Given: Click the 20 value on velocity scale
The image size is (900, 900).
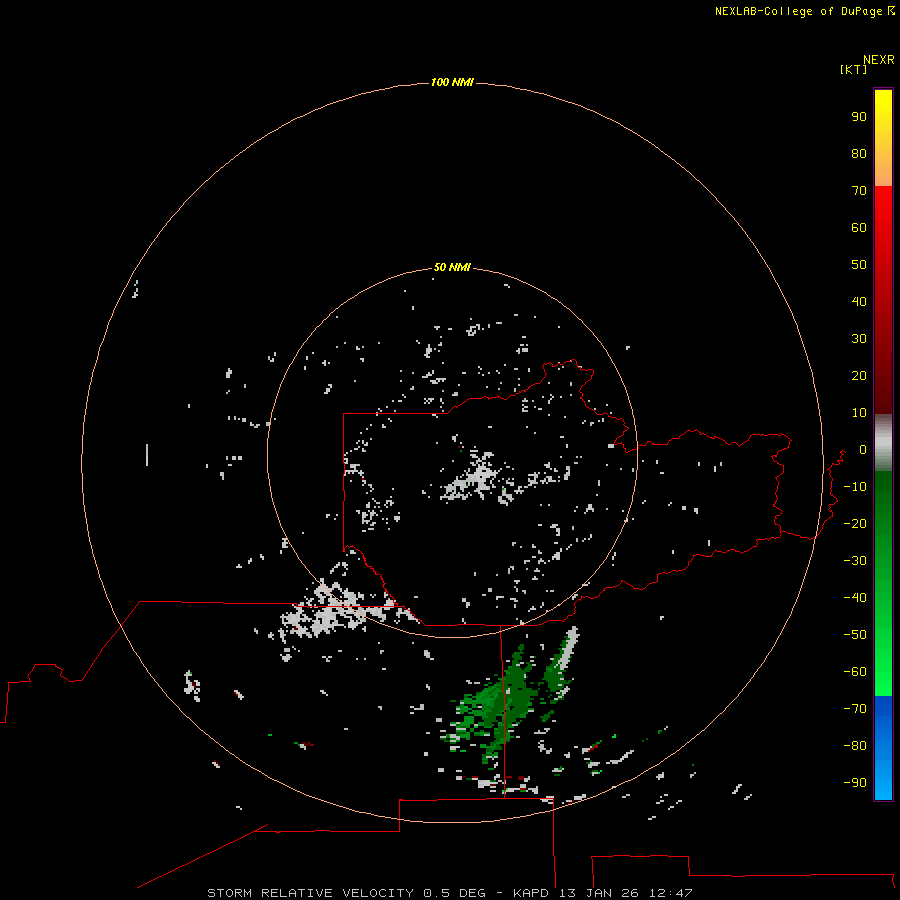Looking at the screenshot, I should click(859, 376).
